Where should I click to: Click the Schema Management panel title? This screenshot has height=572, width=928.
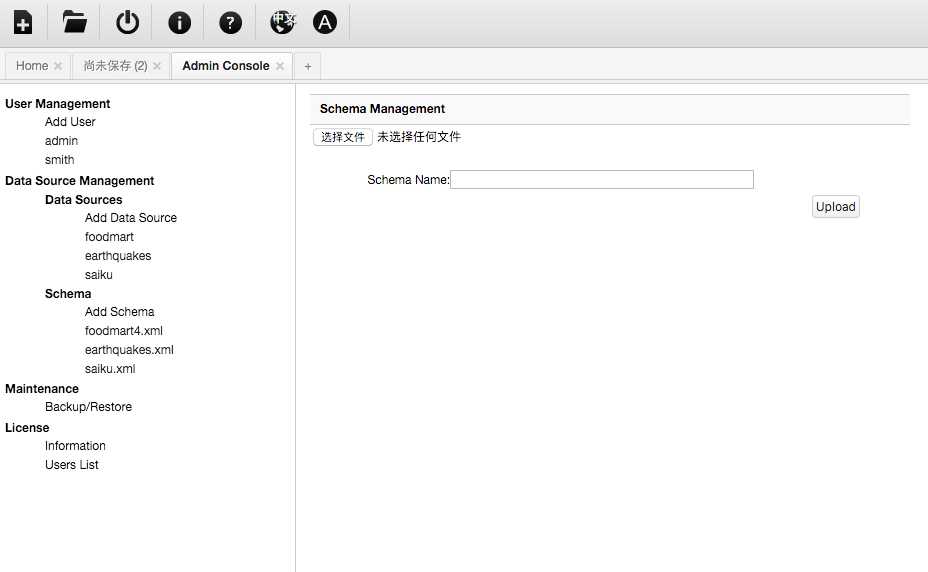coord(382,109)
